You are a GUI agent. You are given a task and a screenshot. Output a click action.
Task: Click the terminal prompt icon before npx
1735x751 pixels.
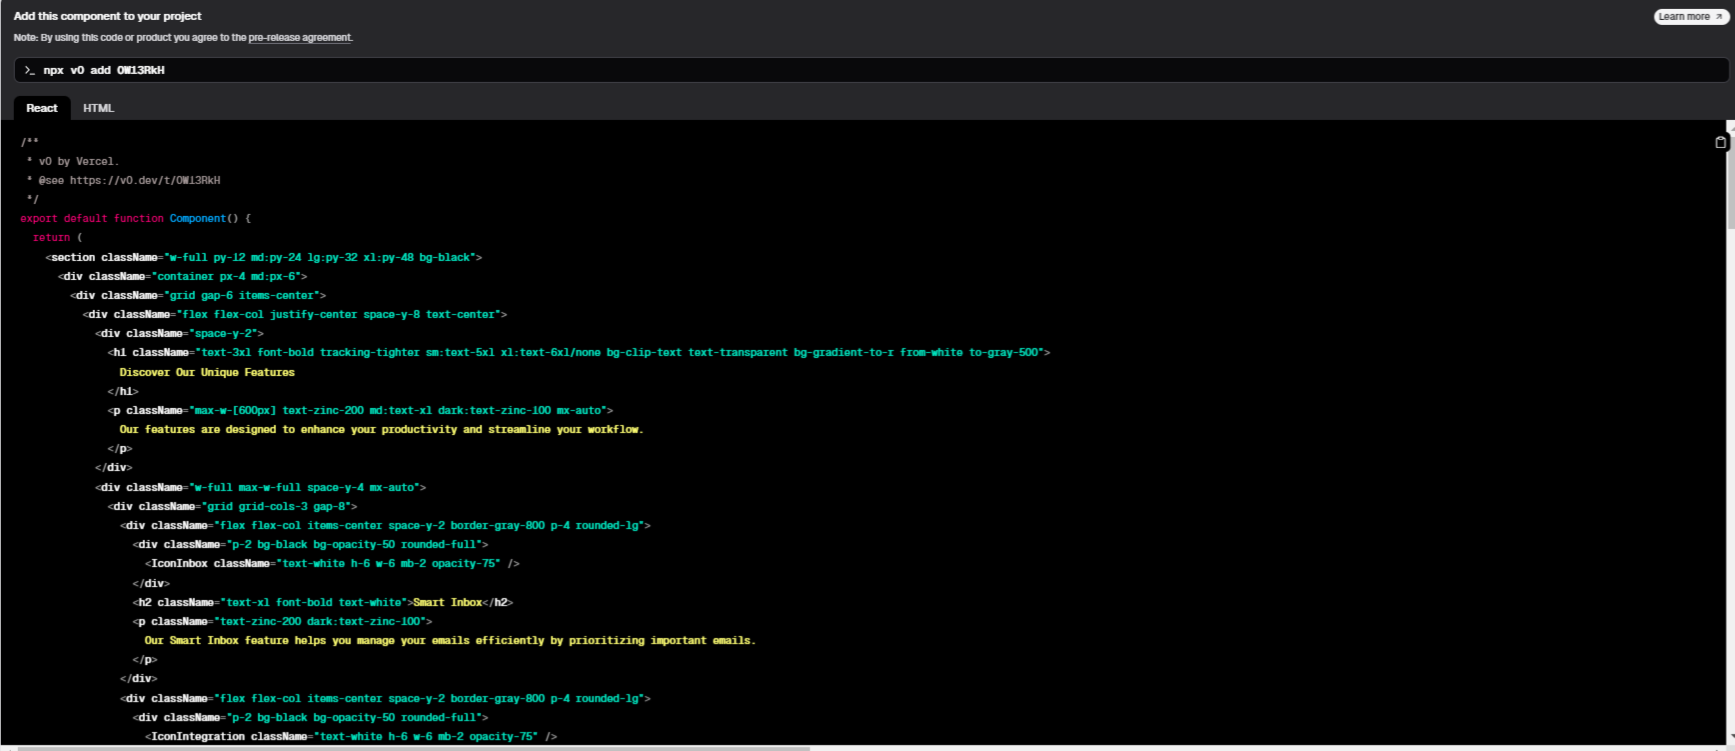click(x=30, y=71)
